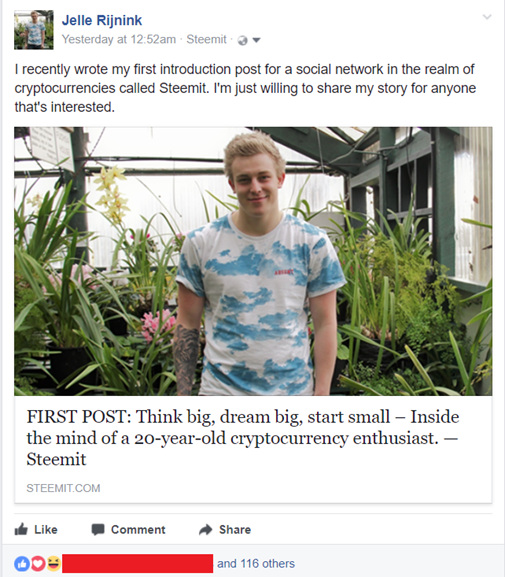Click the Share arrow icon
The width and height of the screenshot is (505, 577).
[x=206, y=530]
